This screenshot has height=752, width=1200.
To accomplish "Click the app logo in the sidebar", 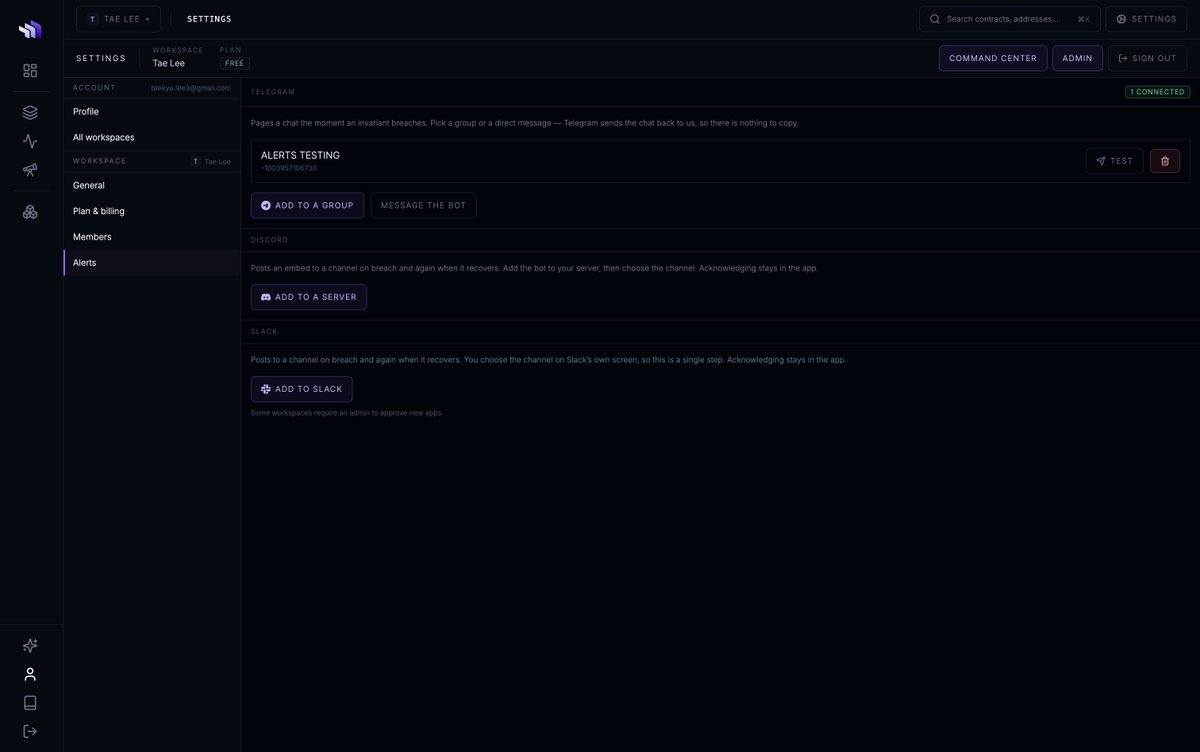I will pyautogui.click(x=30, y=29).
